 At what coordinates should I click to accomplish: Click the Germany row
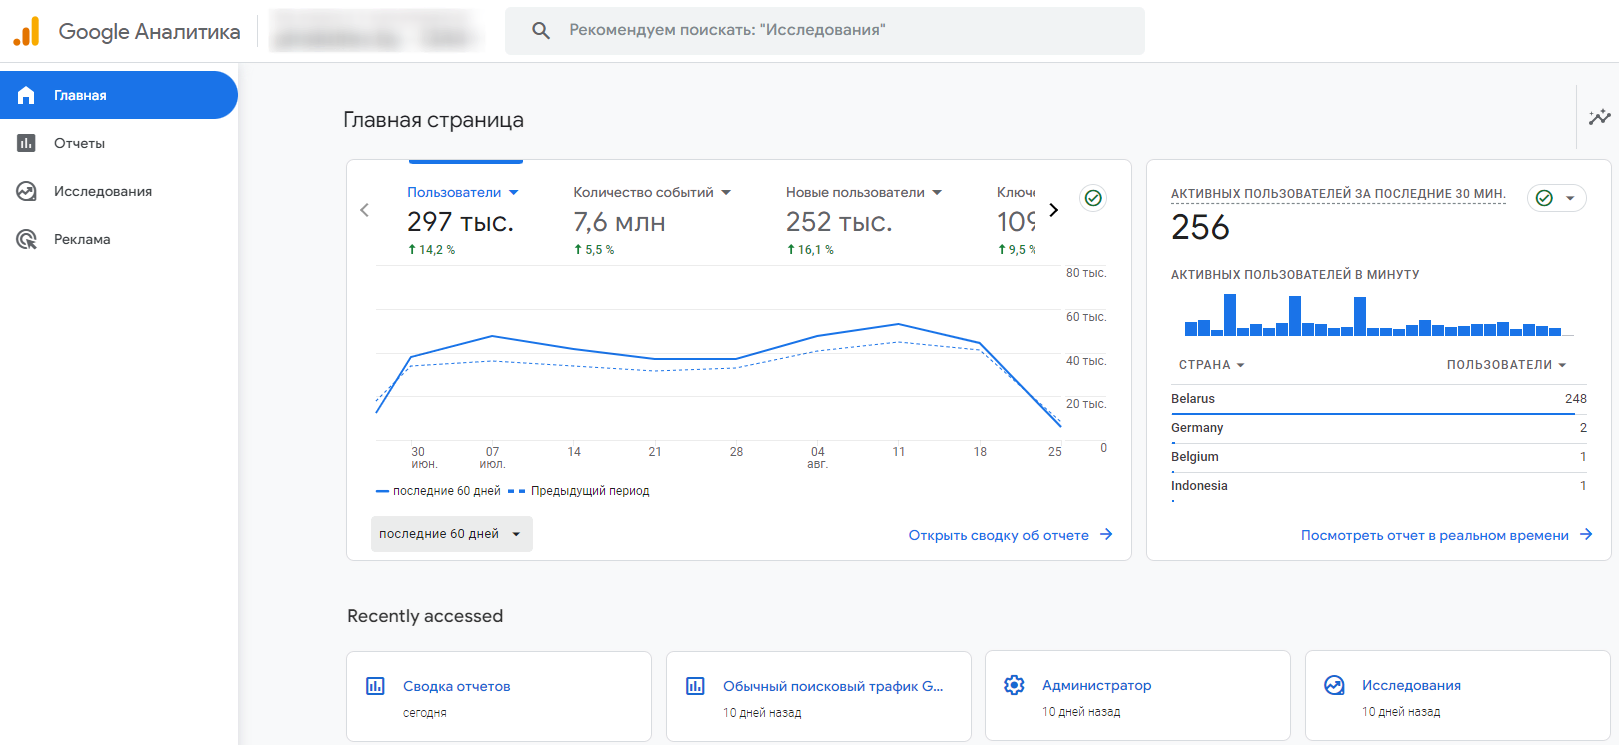click(x=1379, y=428)
